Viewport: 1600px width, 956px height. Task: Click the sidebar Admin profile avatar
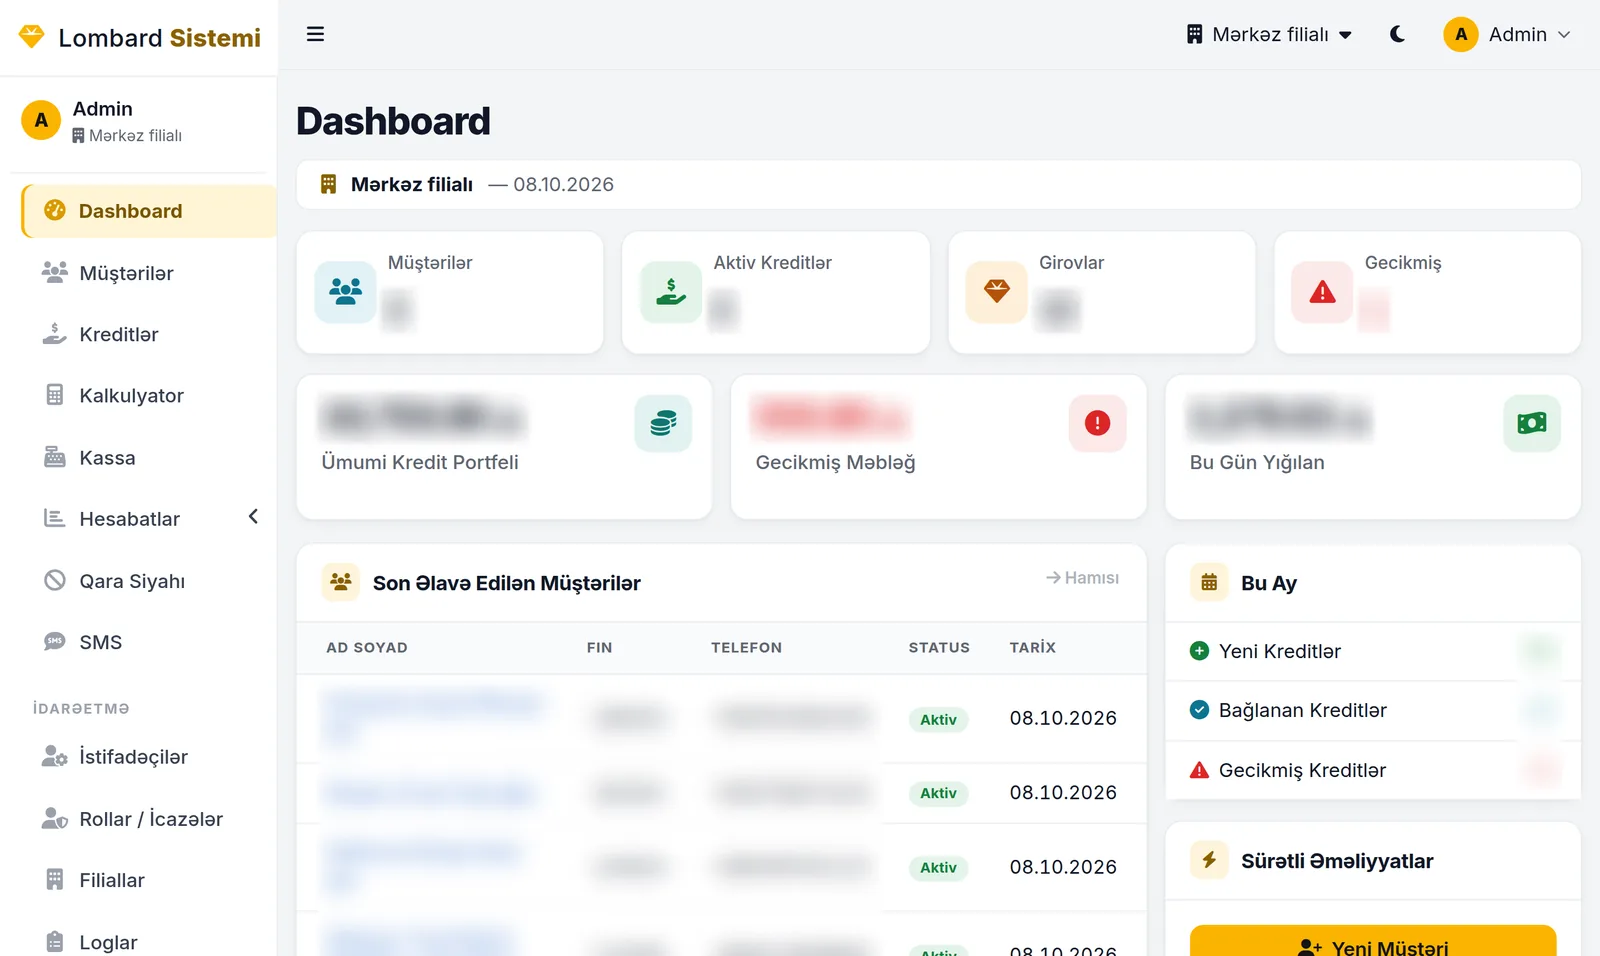41,120
